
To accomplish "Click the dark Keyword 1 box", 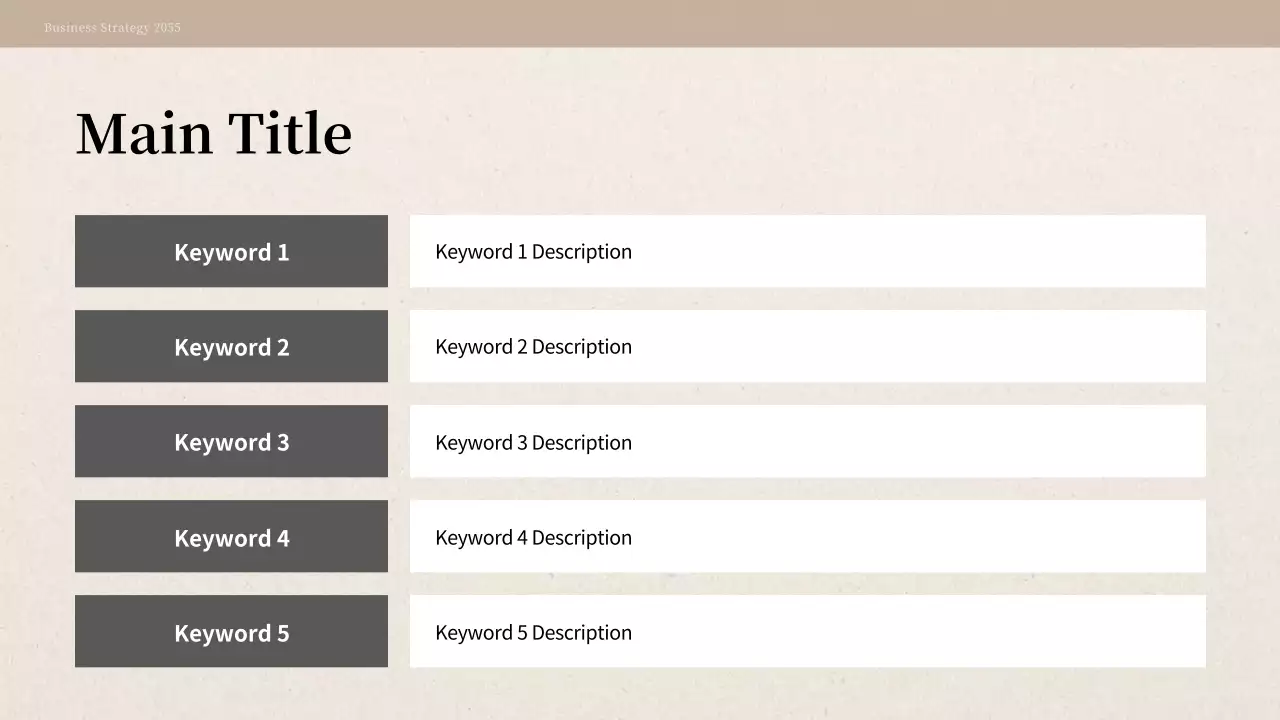I will click(231, 251).
